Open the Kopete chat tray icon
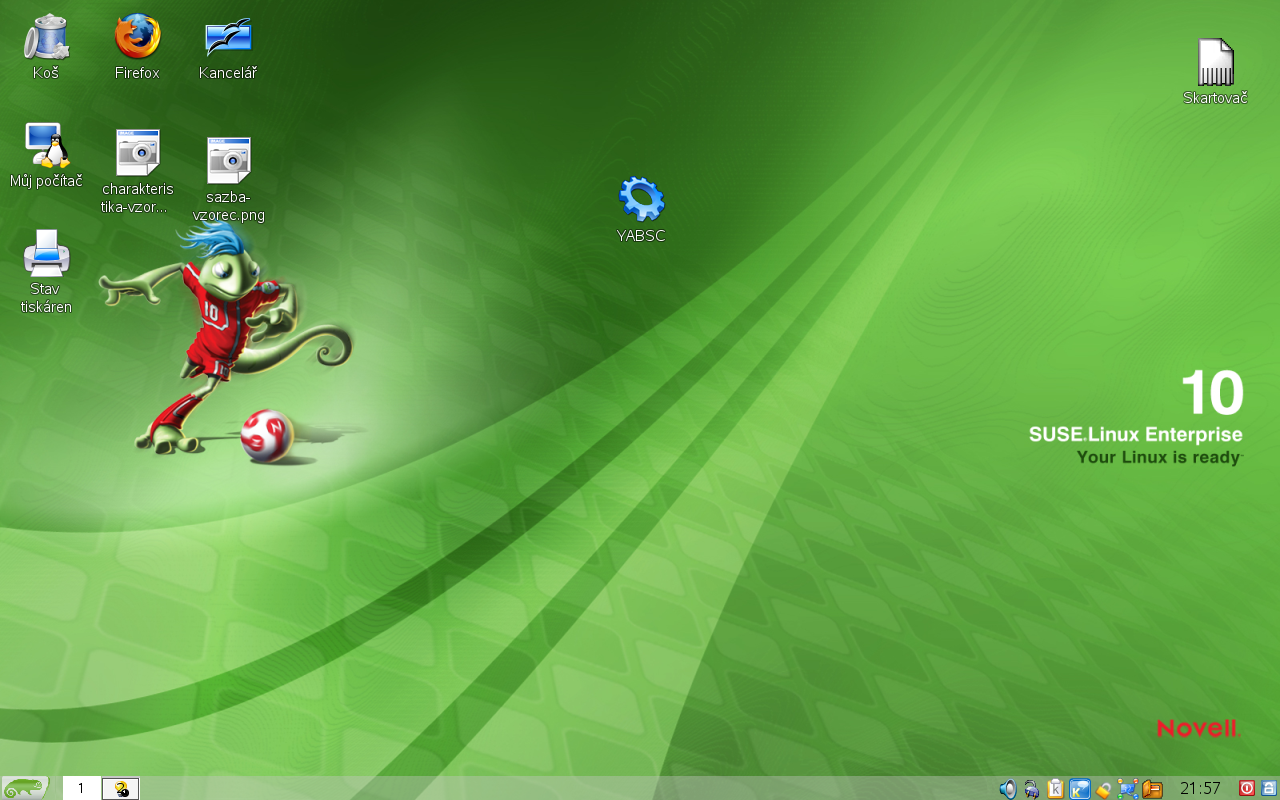 point(1080,789)
